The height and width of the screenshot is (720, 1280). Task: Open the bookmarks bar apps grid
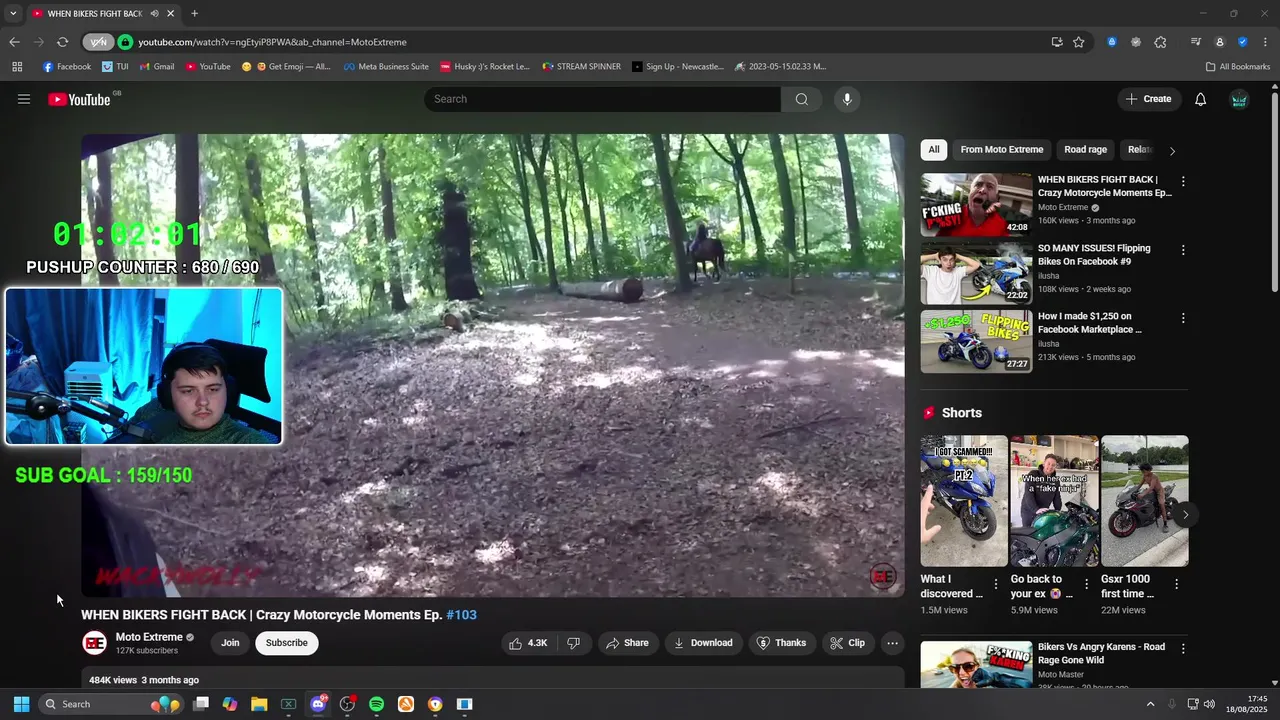point(17,67)
